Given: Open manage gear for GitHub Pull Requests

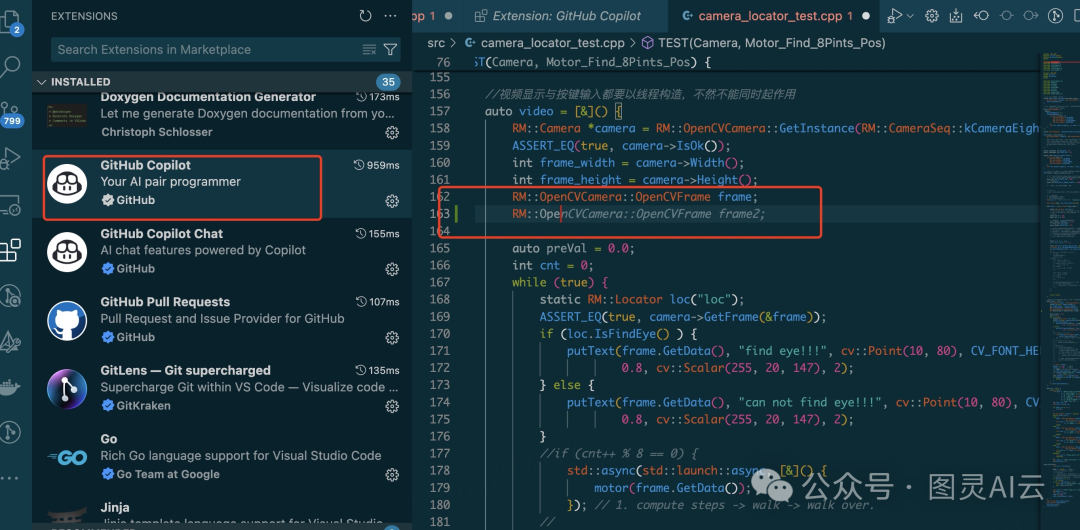Looking at the screenshot, I should 392,338.
